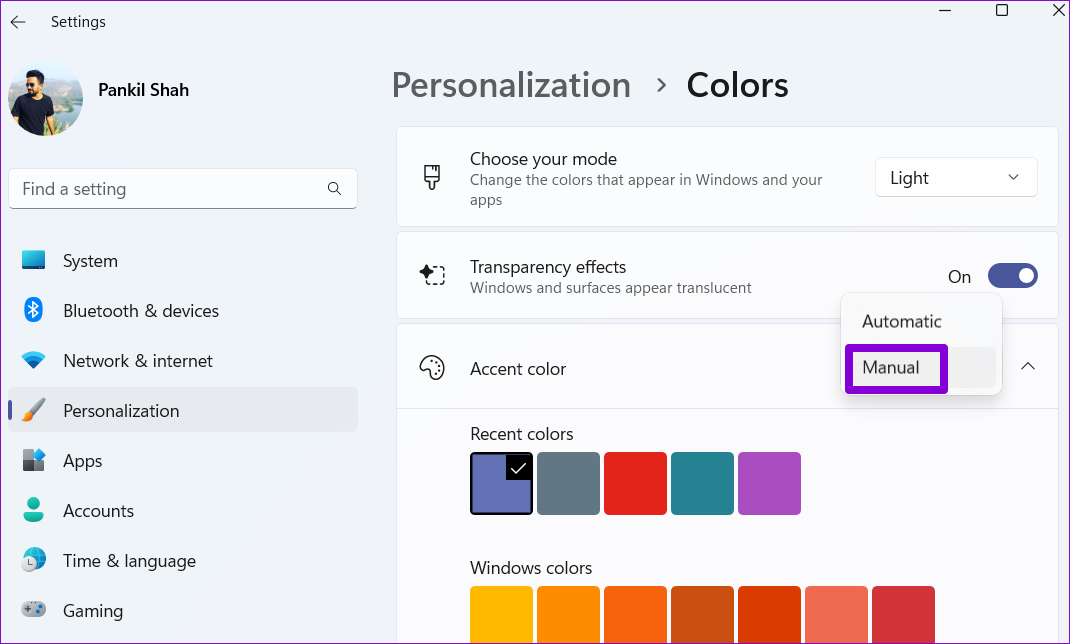Open System category
Screen dimensions: 1070x644
pyautogui.click(x=183, y=261)
